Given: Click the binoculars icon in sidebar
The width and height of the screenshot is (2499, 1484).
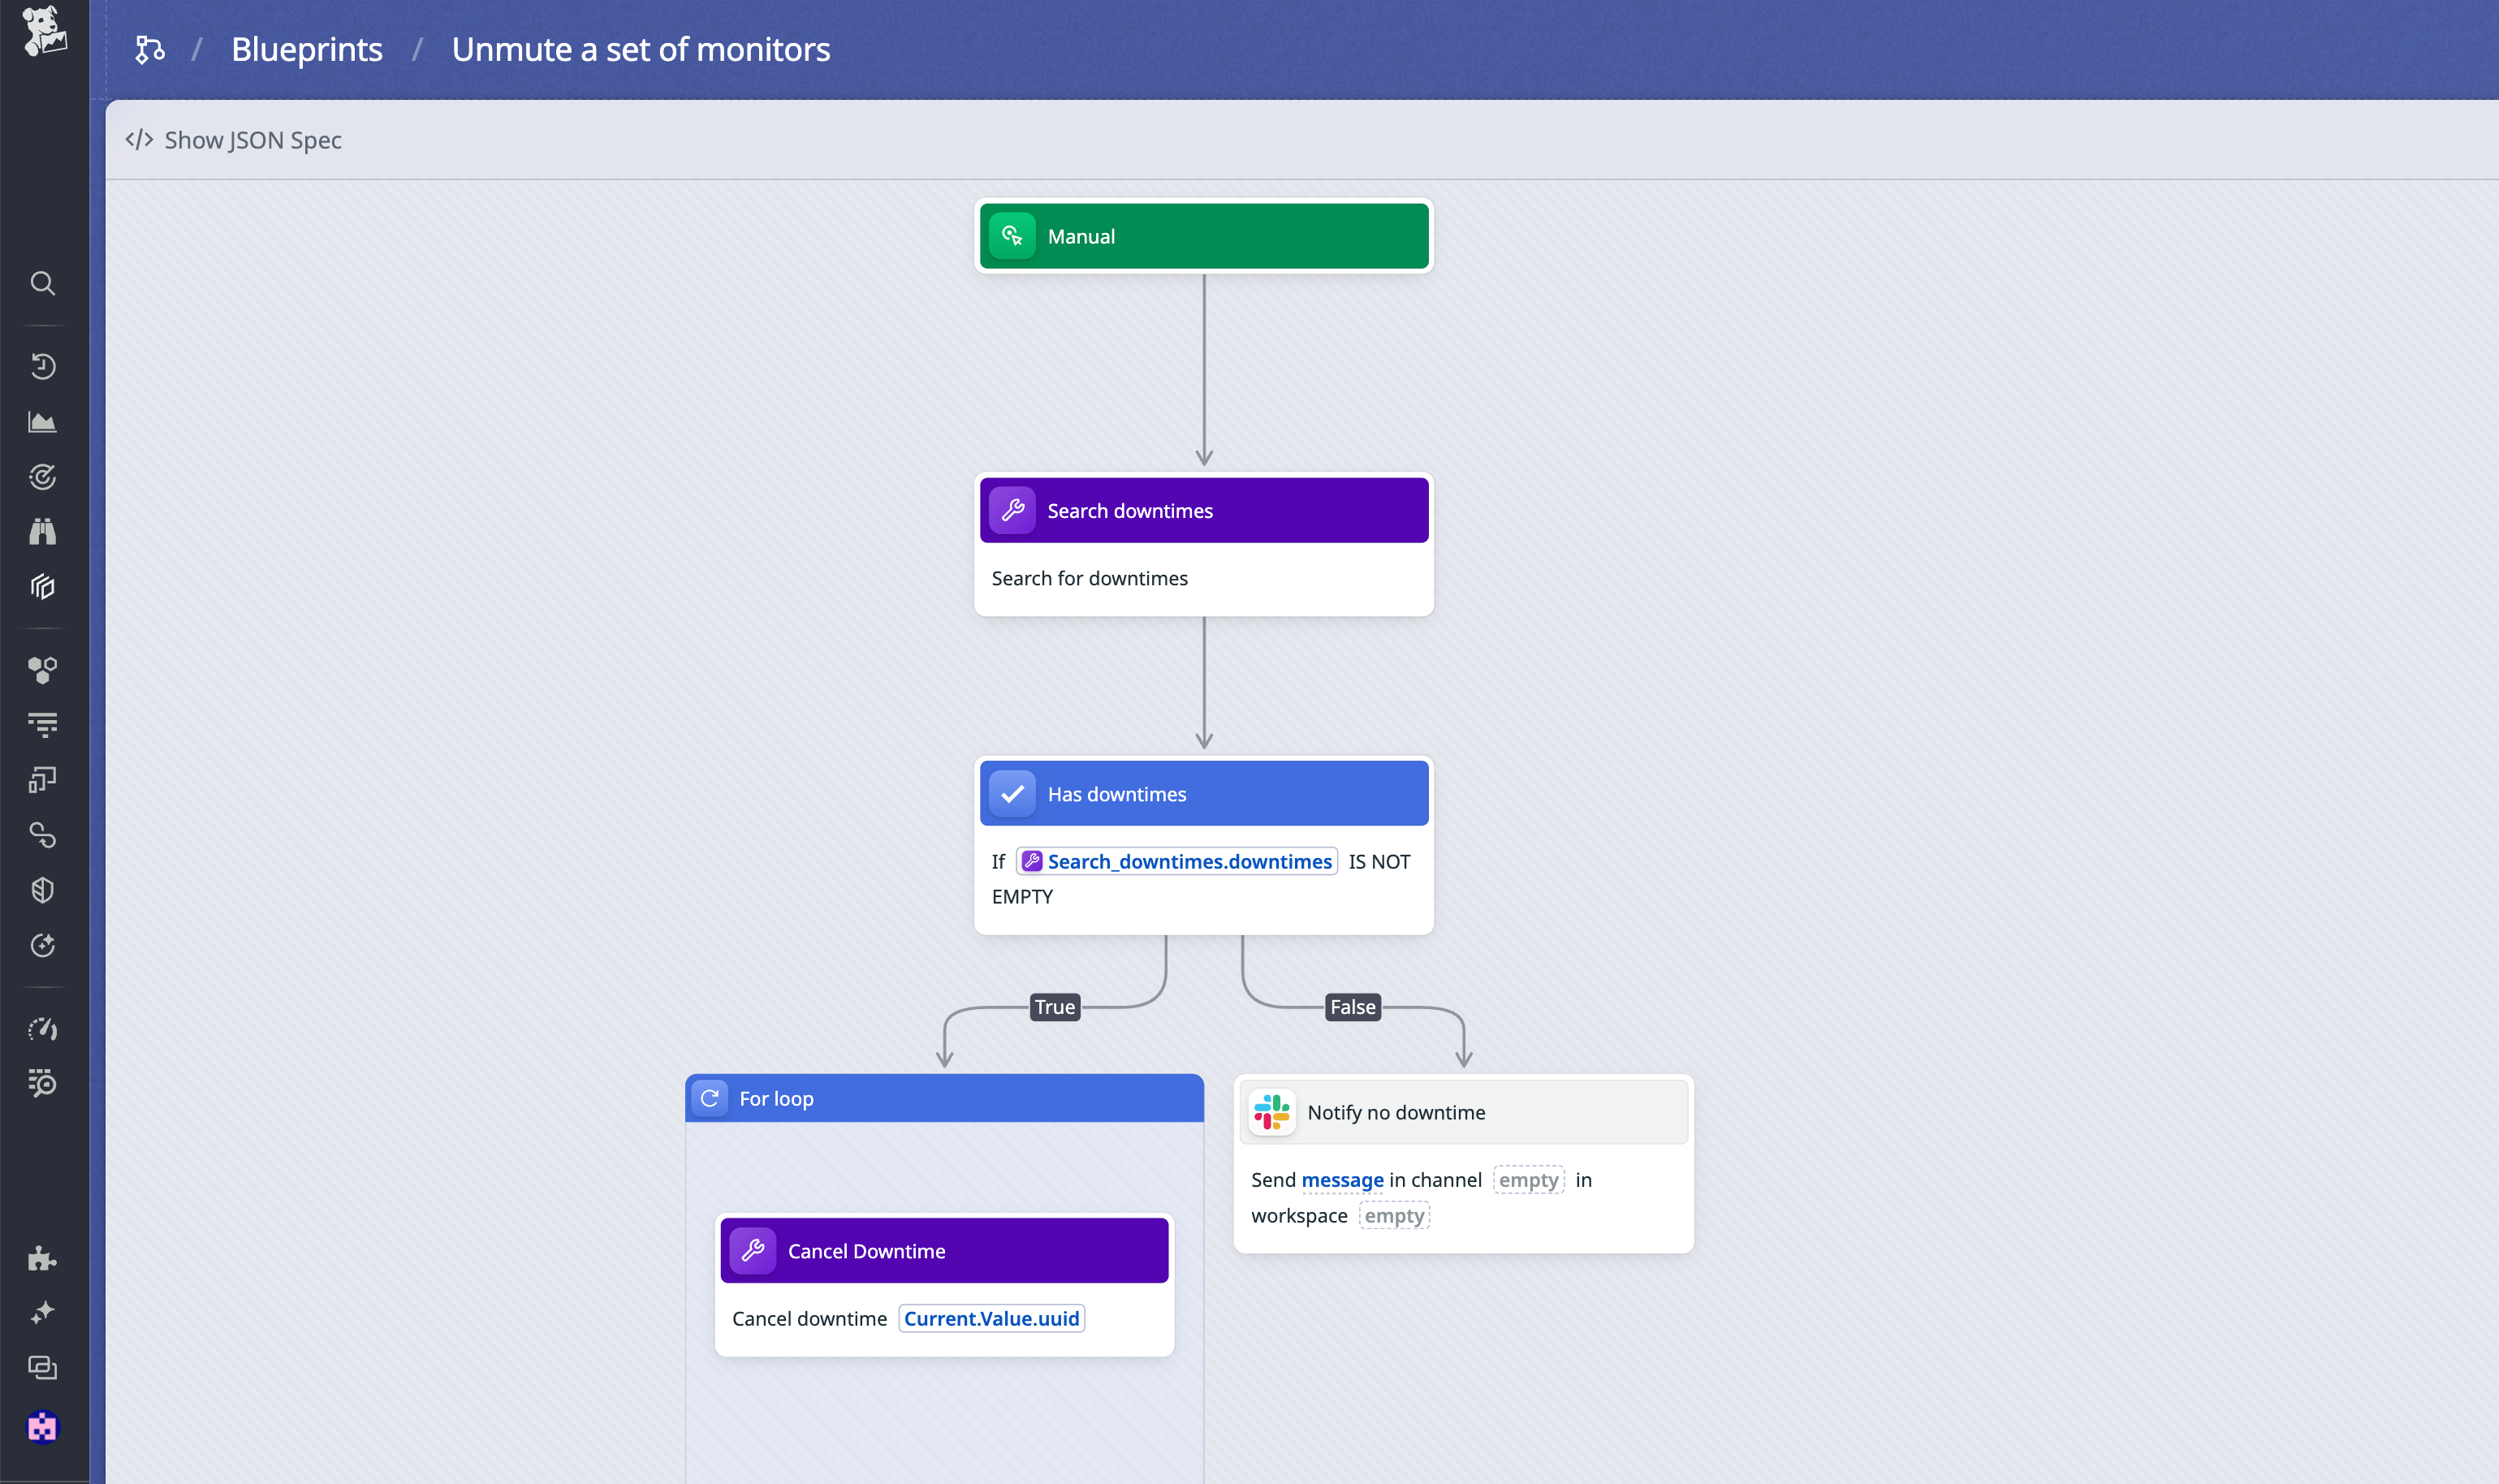Looking at the screenshot, I should (x=42, y=531).
